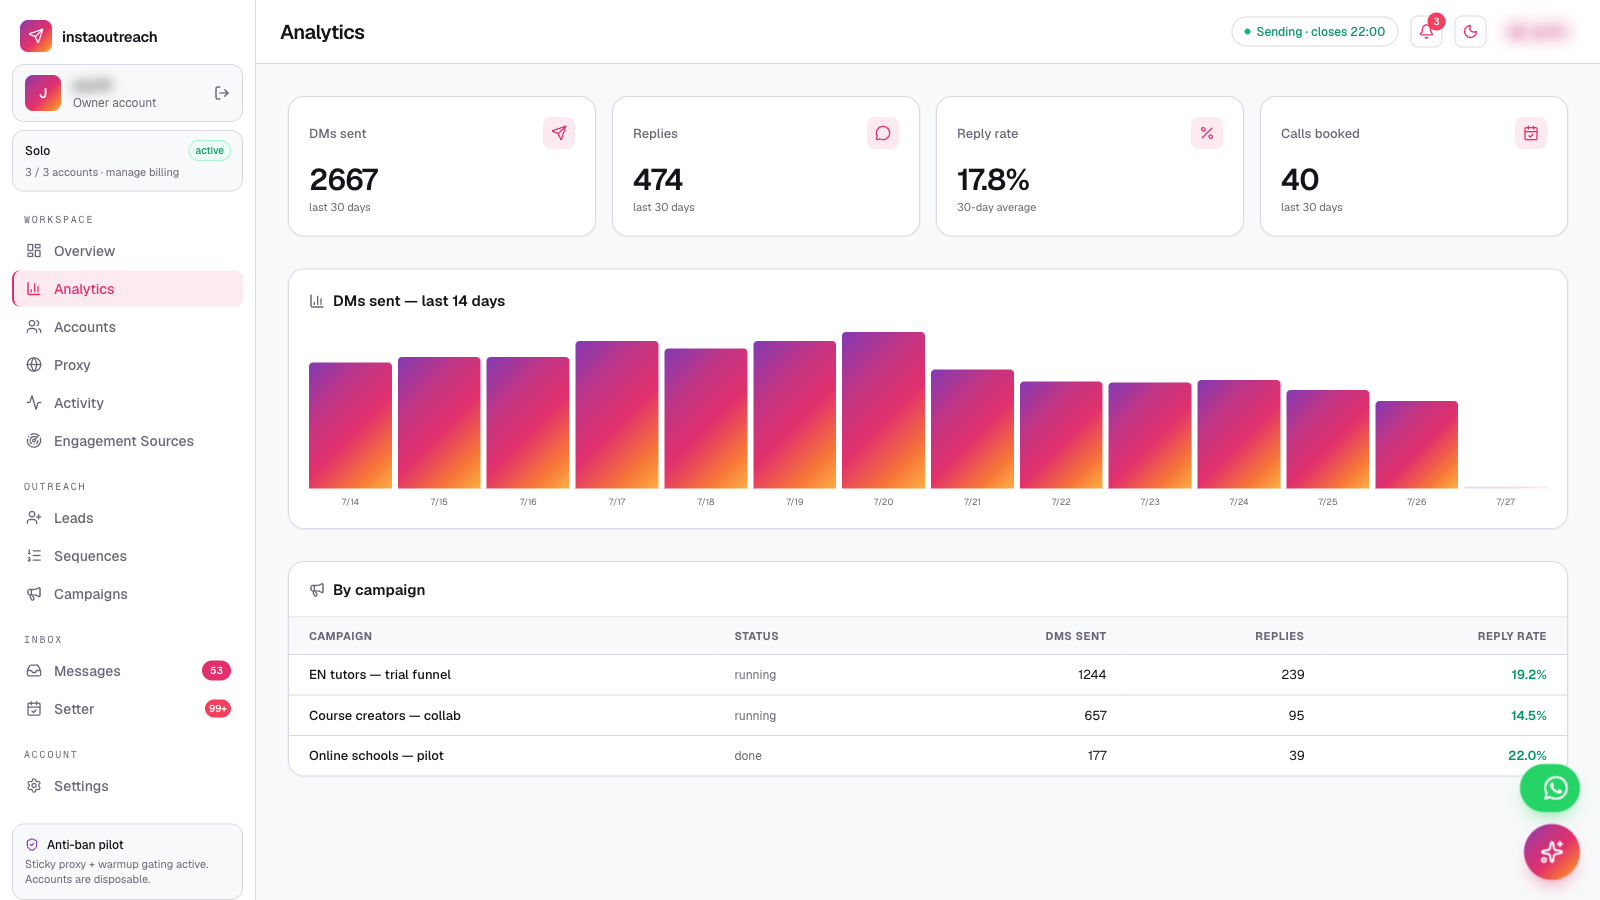Screen dimensions: 1600x900
Task: Click the 99+ badge on Setter
Action: pos(218,709)
